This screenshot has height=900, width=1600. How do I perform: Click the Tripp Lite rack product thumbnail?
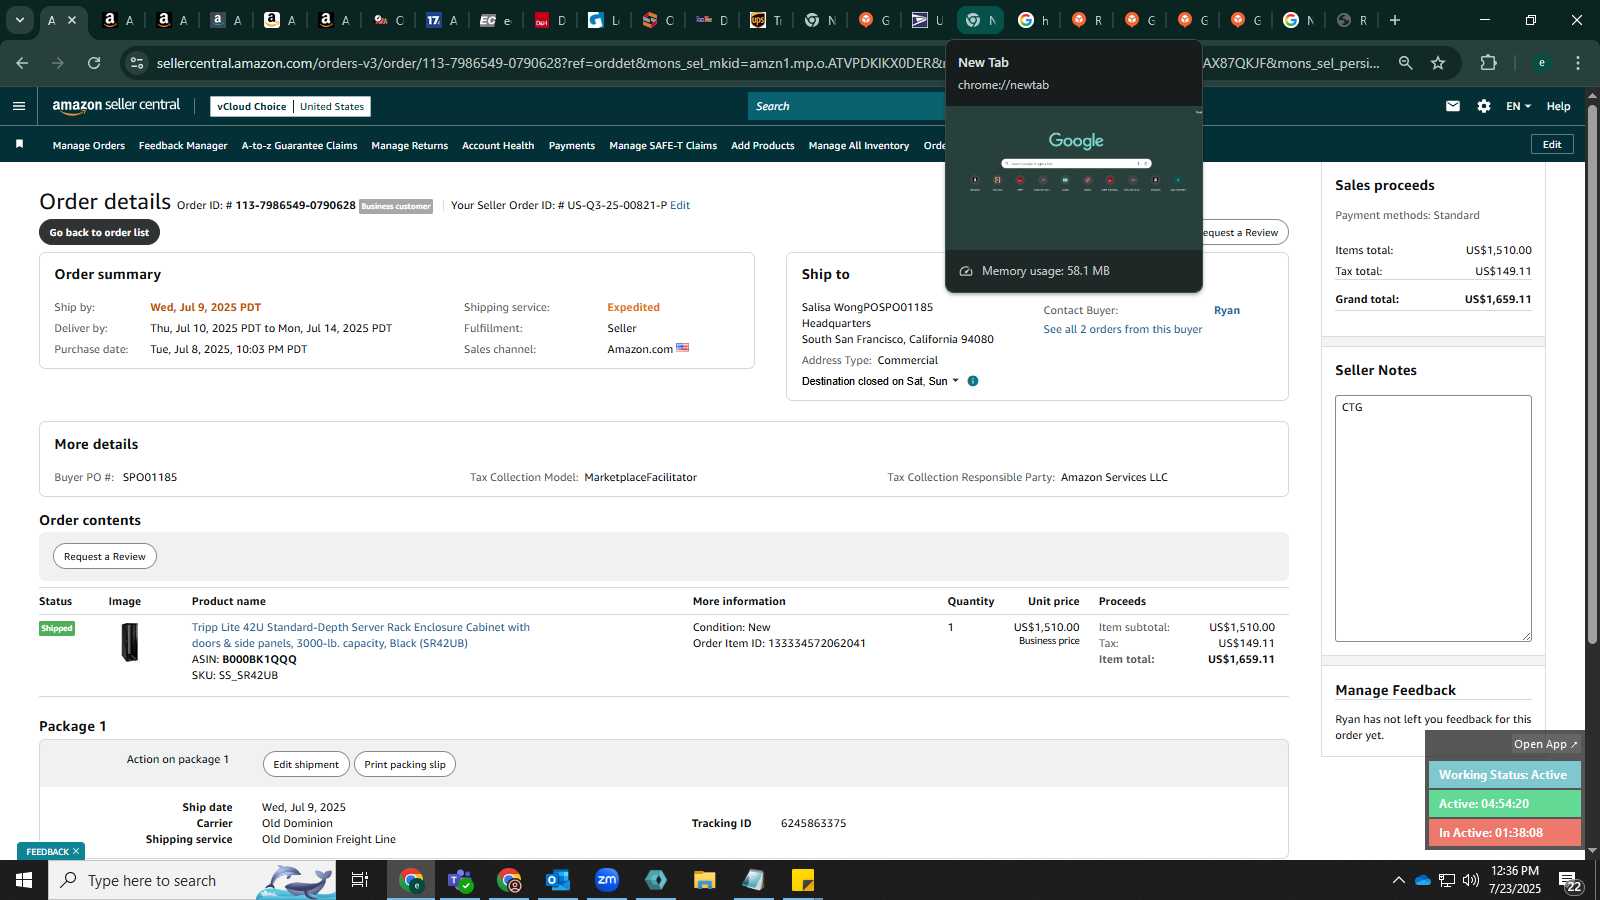pos(129,642)
